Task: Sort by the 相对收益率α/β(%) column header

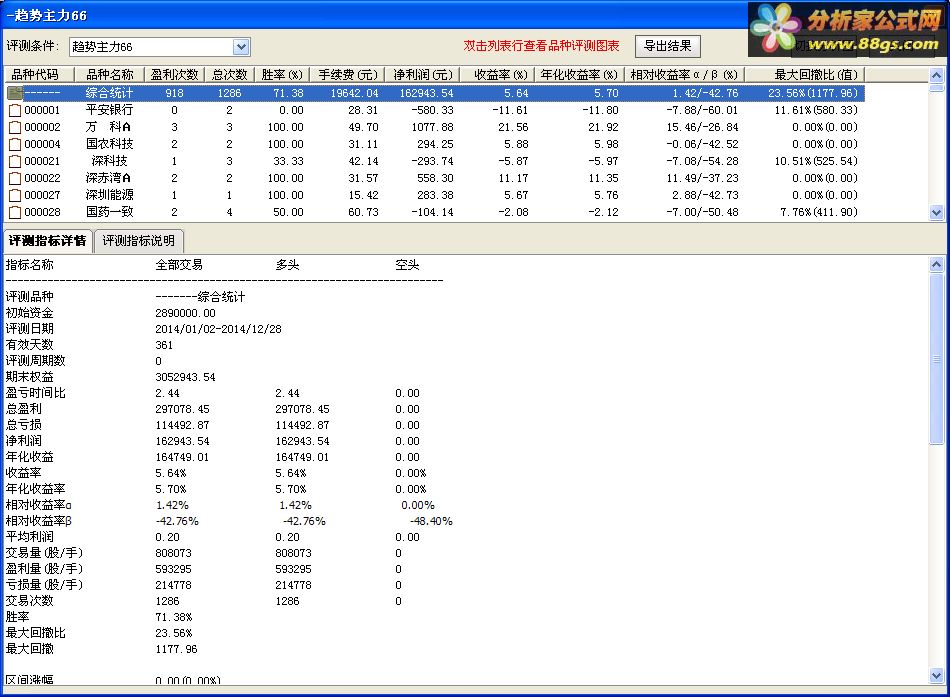Action: [x=684, y=75]
